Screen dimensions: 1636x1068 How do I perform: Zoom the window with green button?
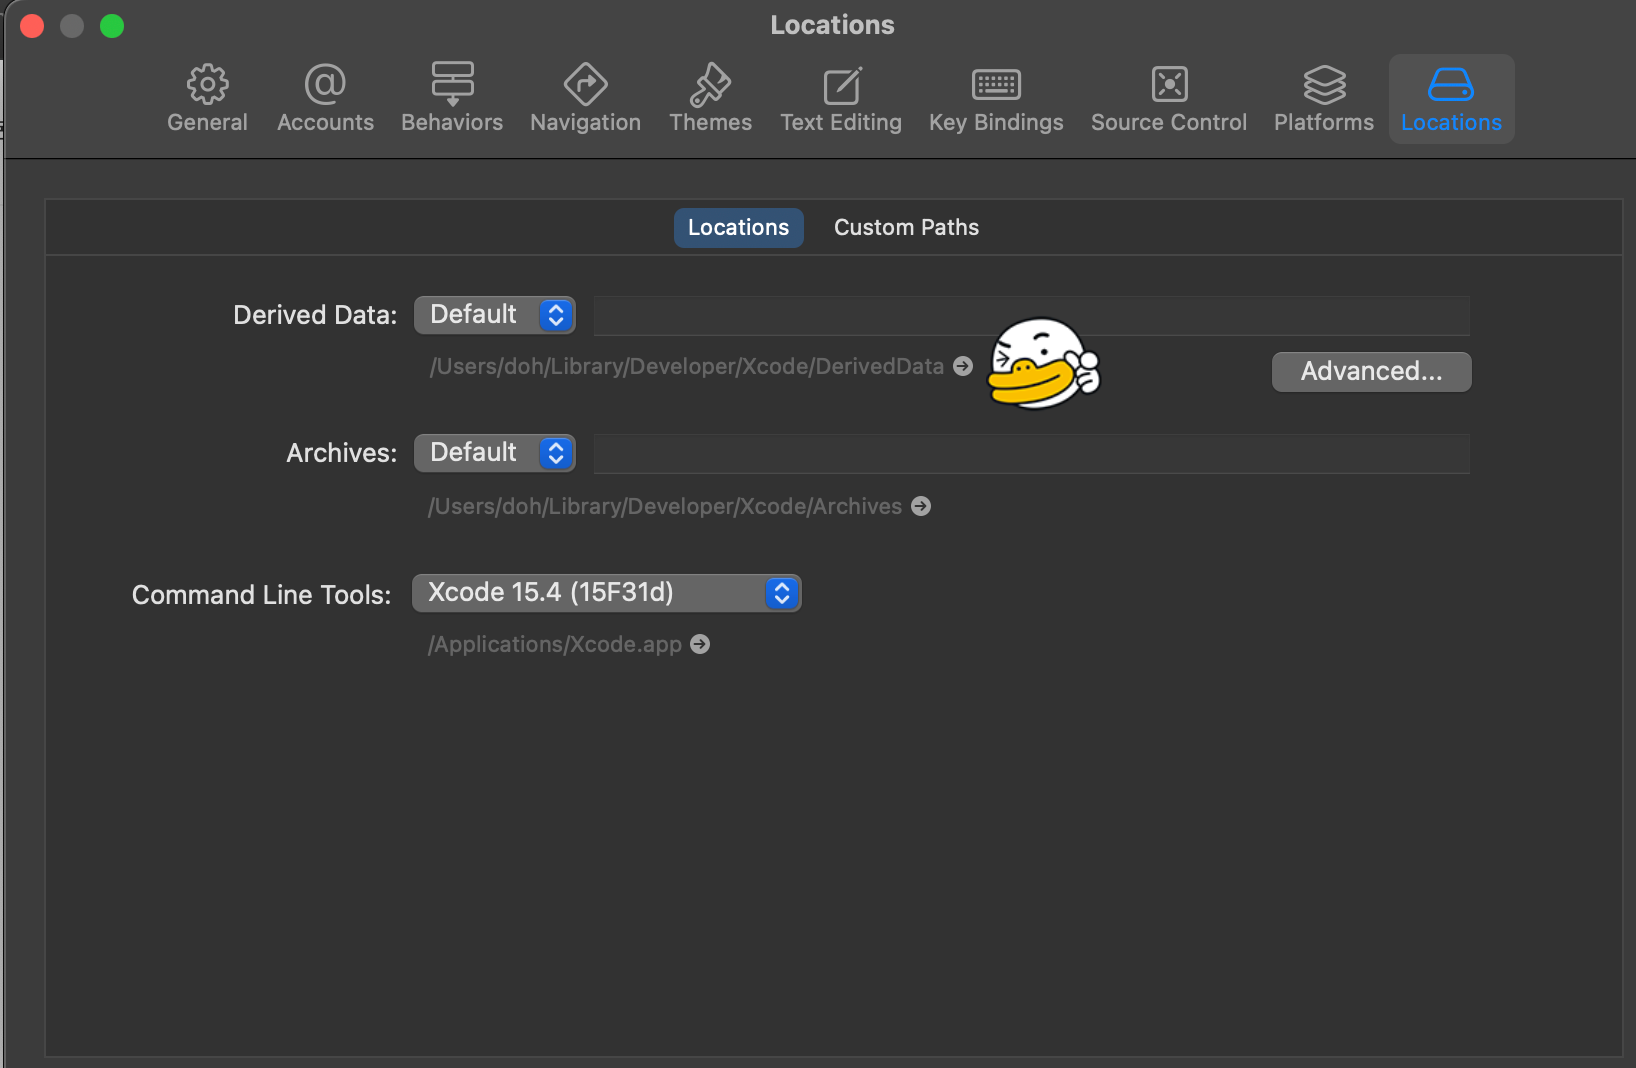(x=112, y=26)
